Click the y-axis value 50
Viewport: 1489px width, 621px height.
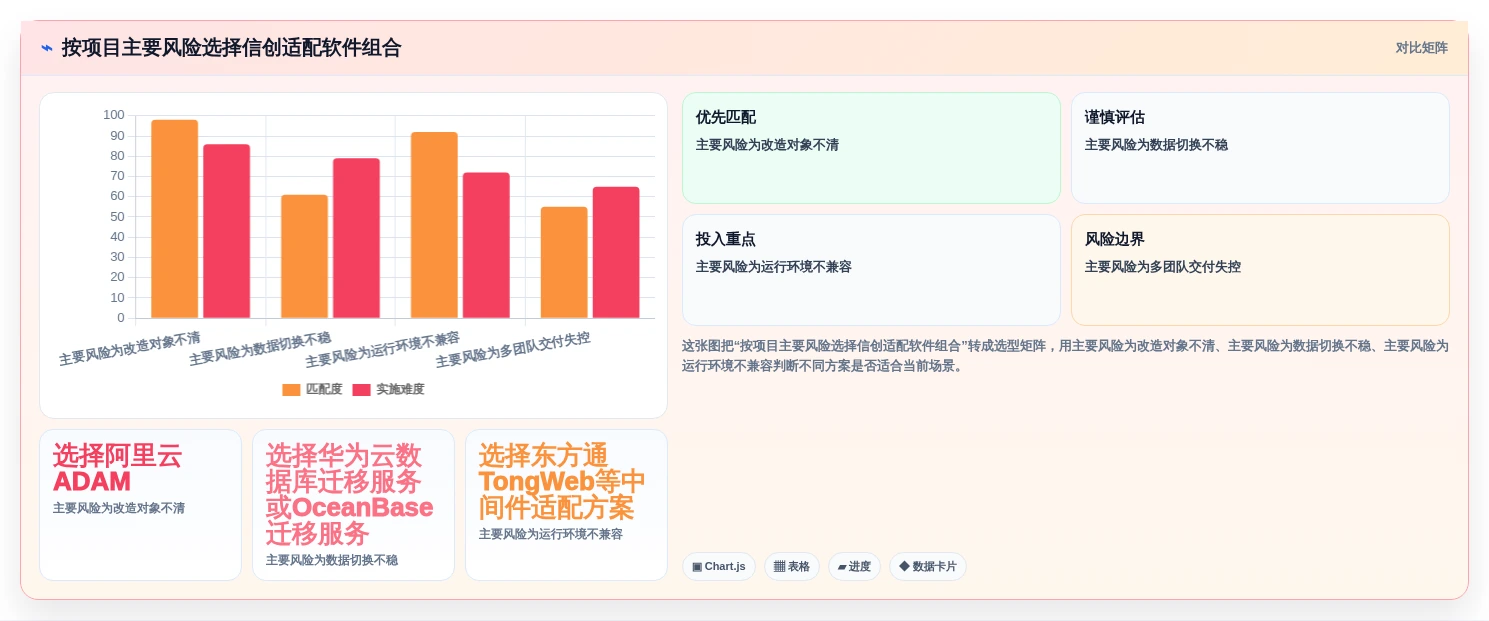(x=118, y=216)
